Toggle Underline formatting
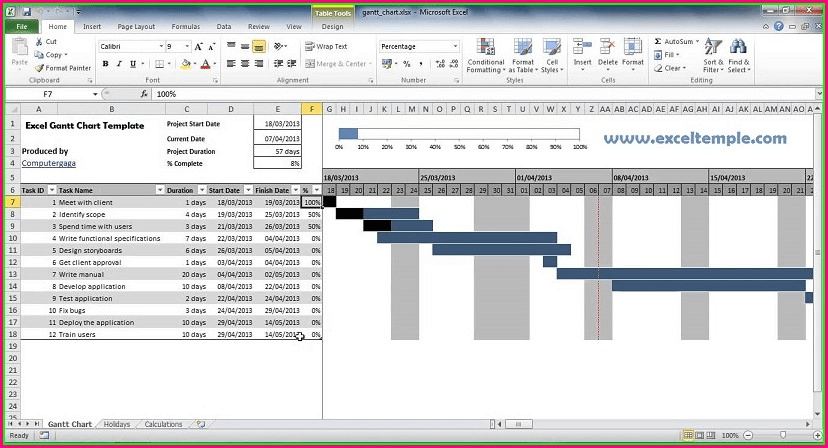The width and height of the screenshot is (828, 448). 133,64
